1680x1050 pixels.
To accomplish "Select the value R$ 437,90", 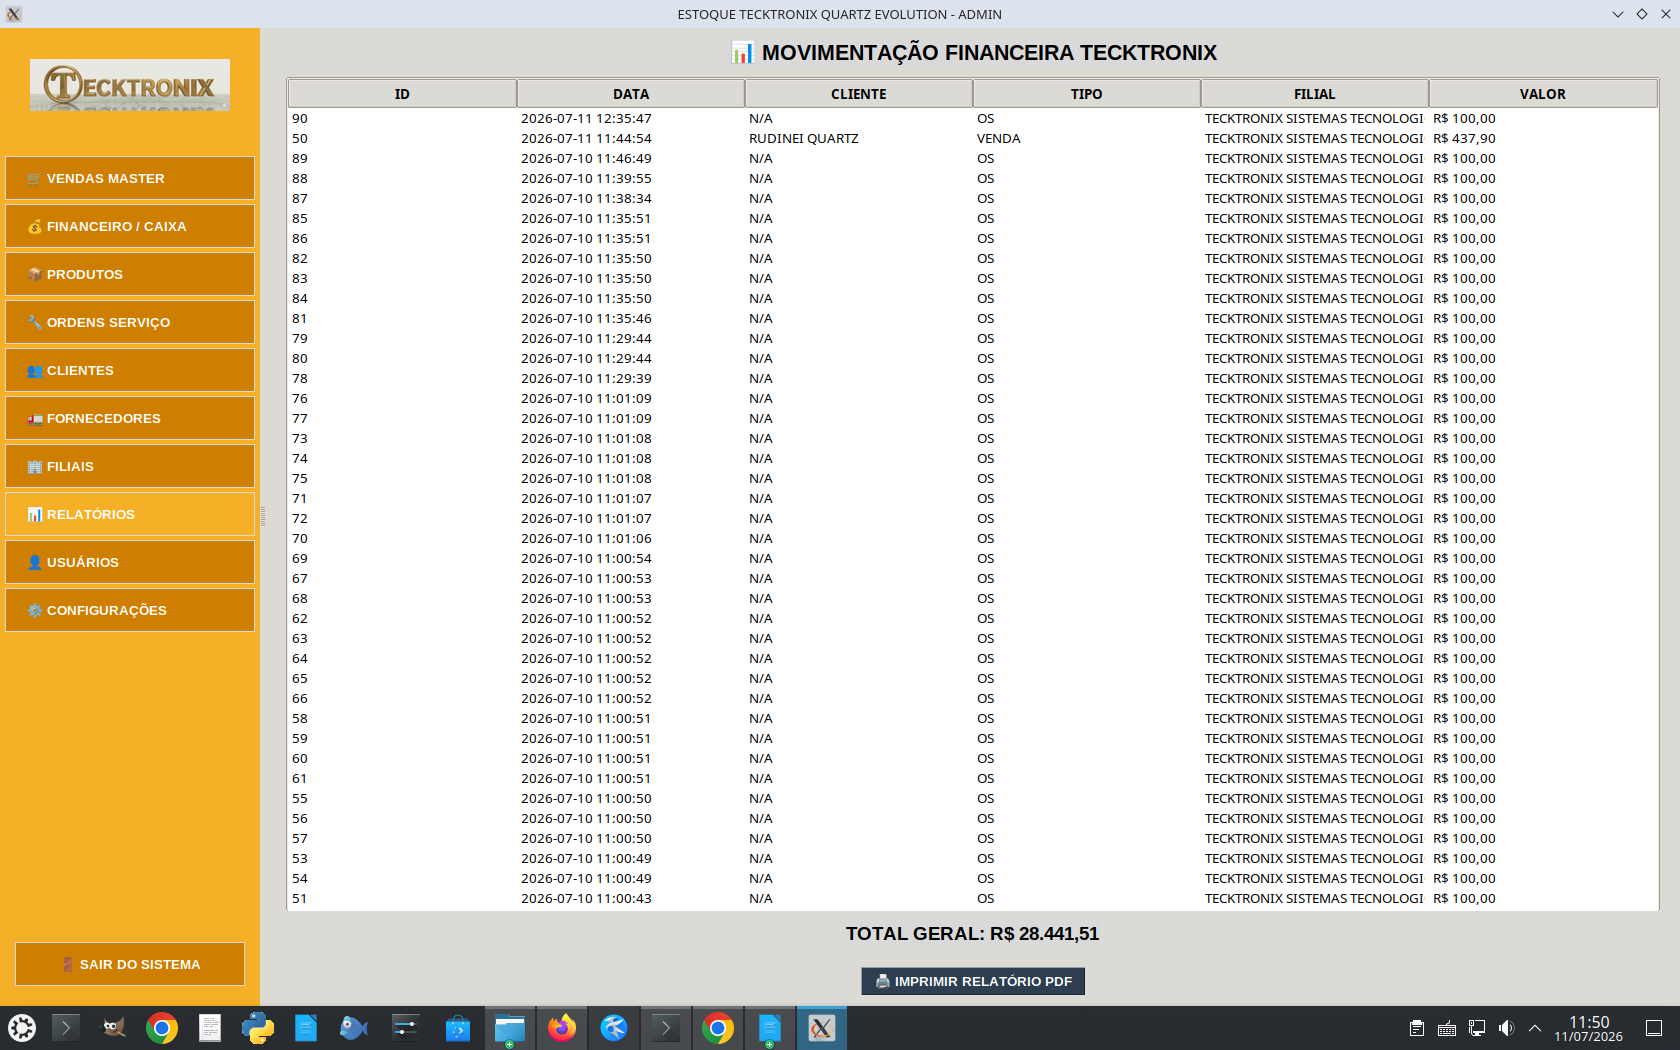I will [1464, 139].
